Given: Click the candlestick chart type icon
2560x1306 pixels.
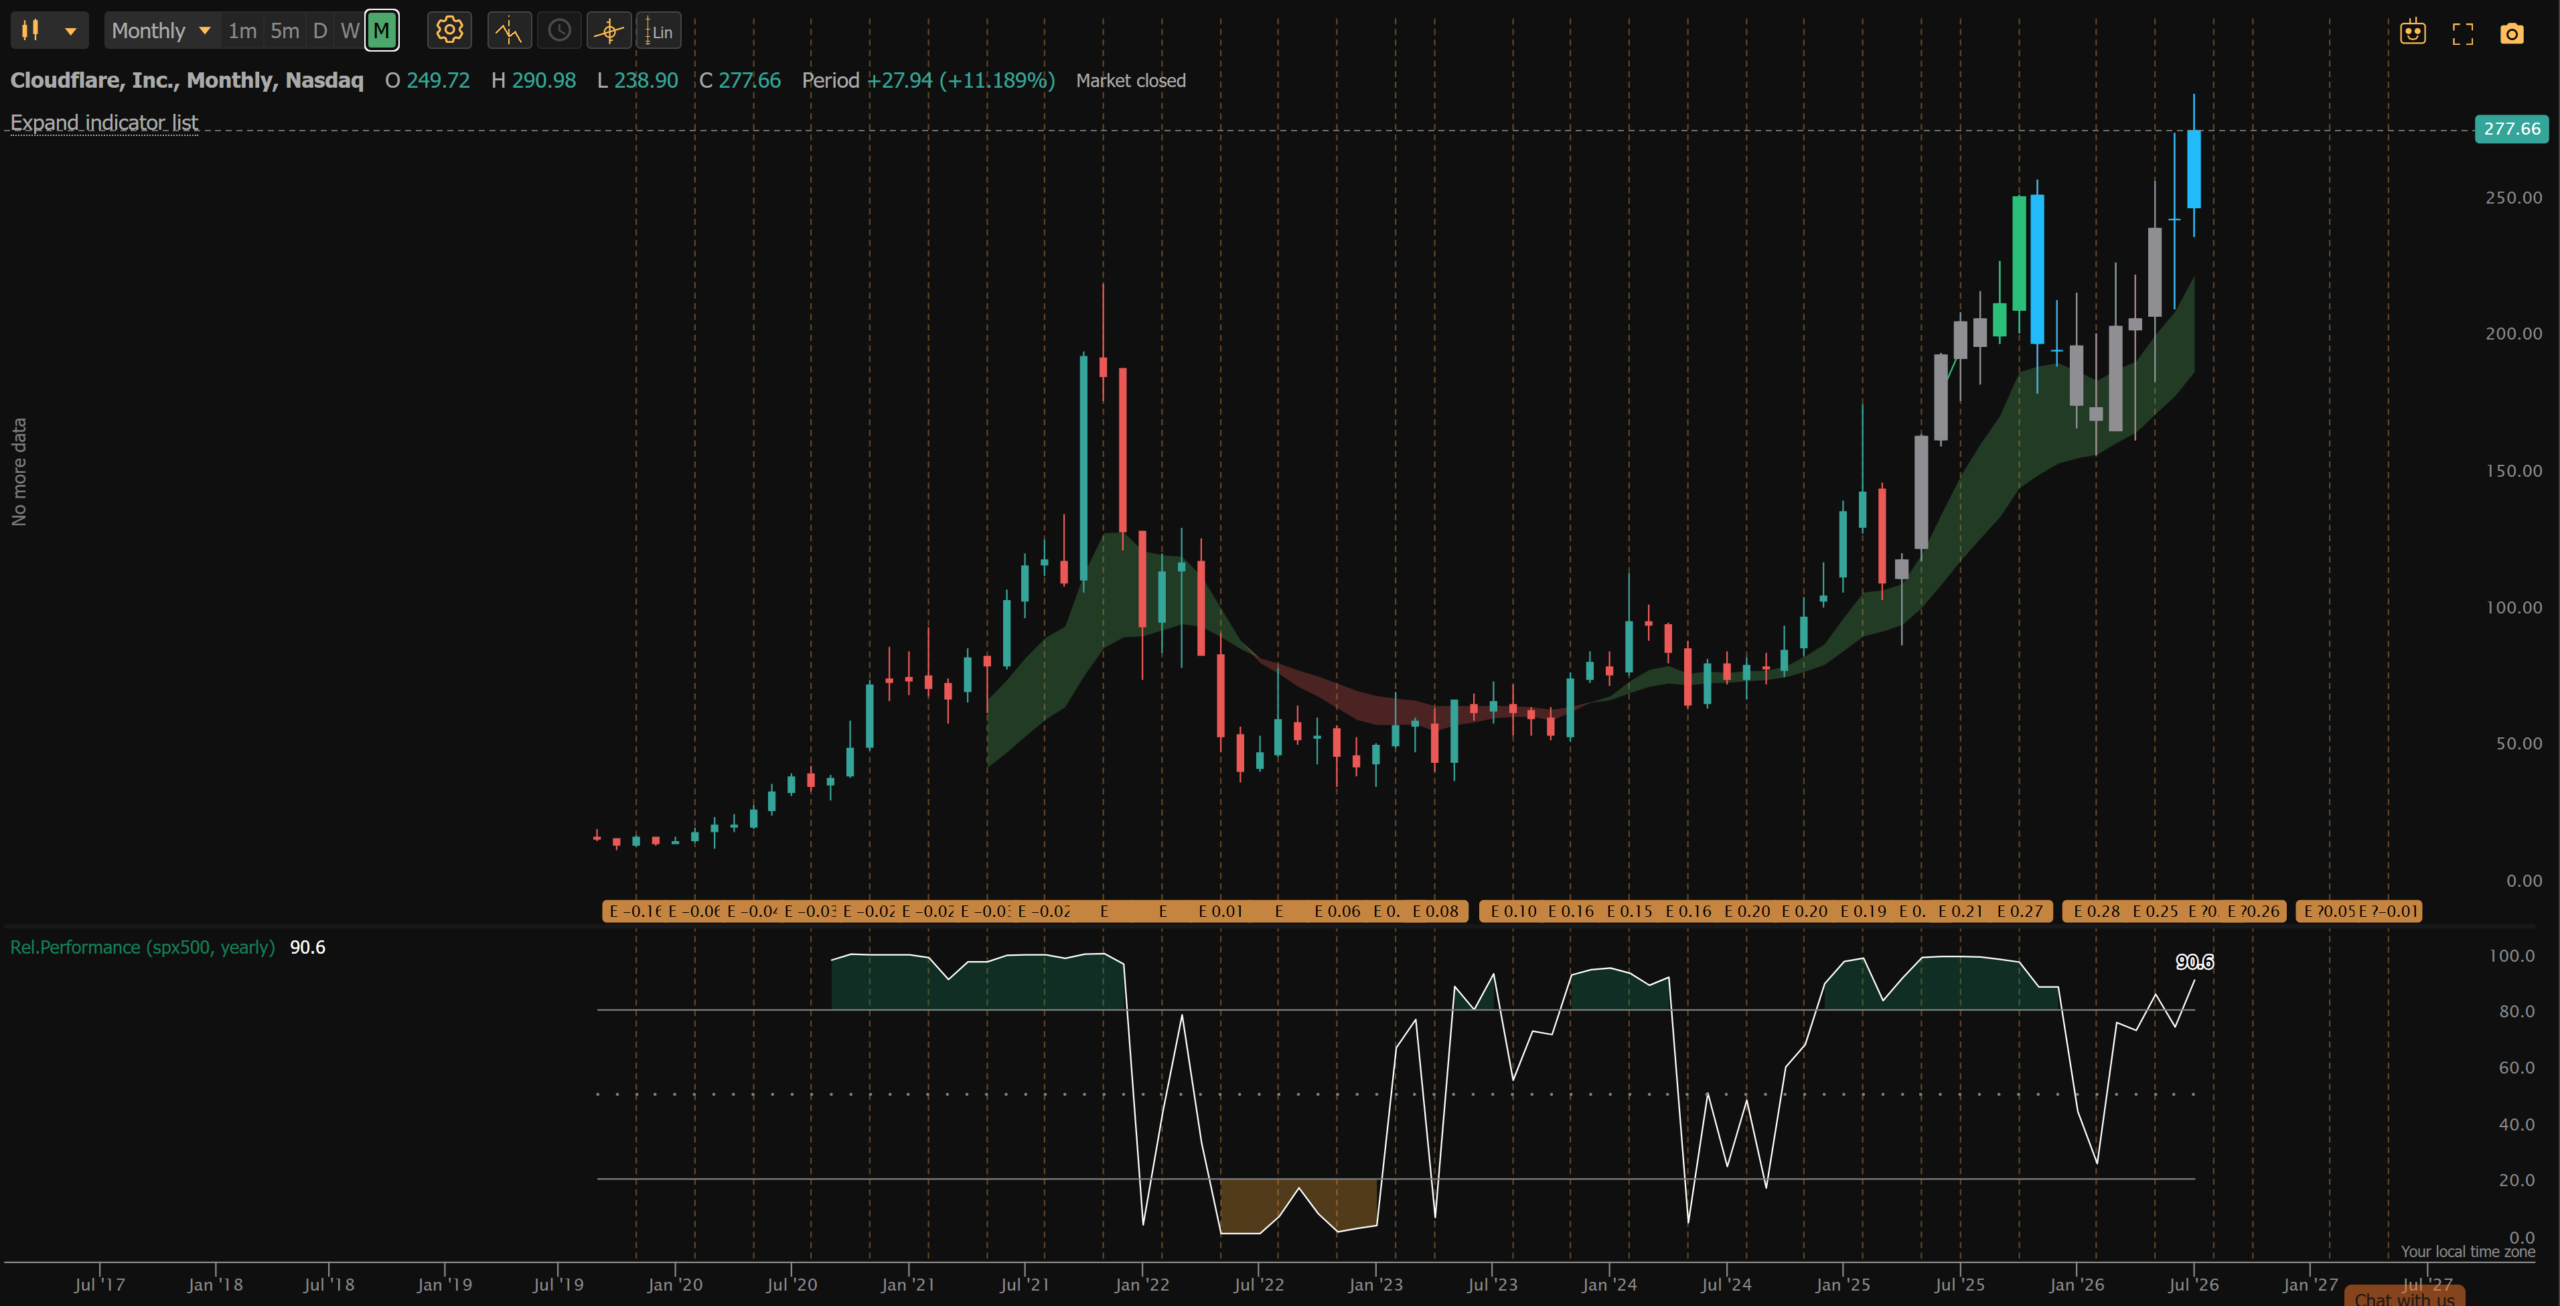Looking at the screenshot, I should point(31,31).
